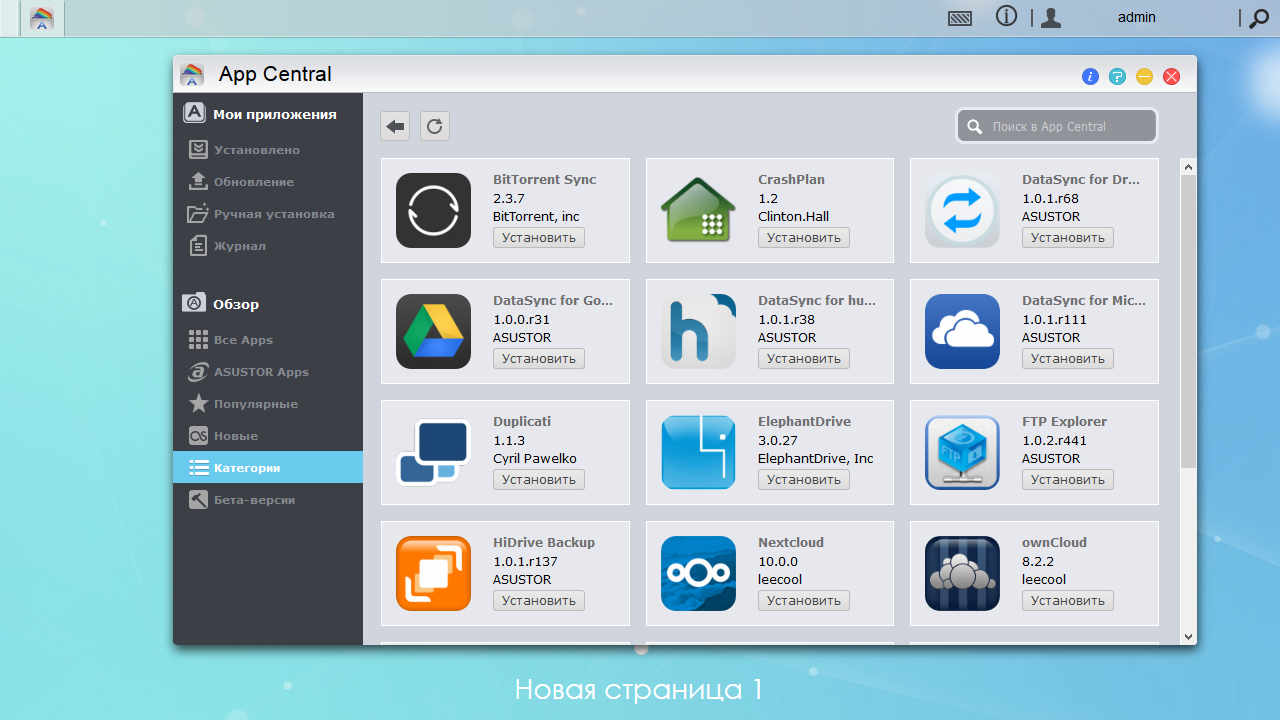This screenshot has width=1280, height=720.
Task: Install DataSync for hubiC with Установить
Action: point(804,359)
